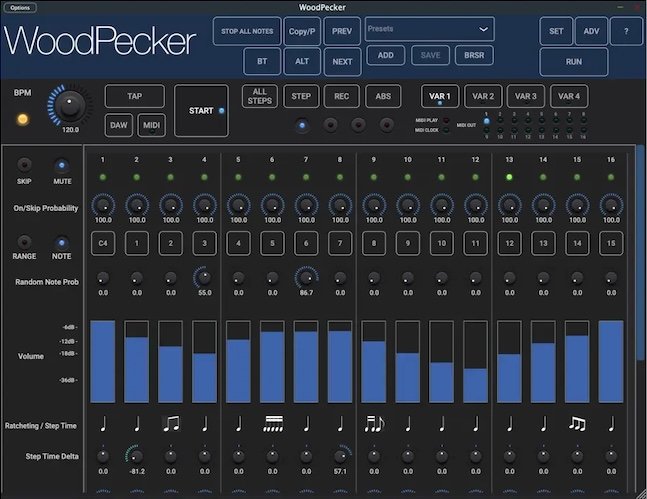Select the NOTE radio button
This screenshot has width=647, height=499.
pyautogui.click(x=62, y=242)
